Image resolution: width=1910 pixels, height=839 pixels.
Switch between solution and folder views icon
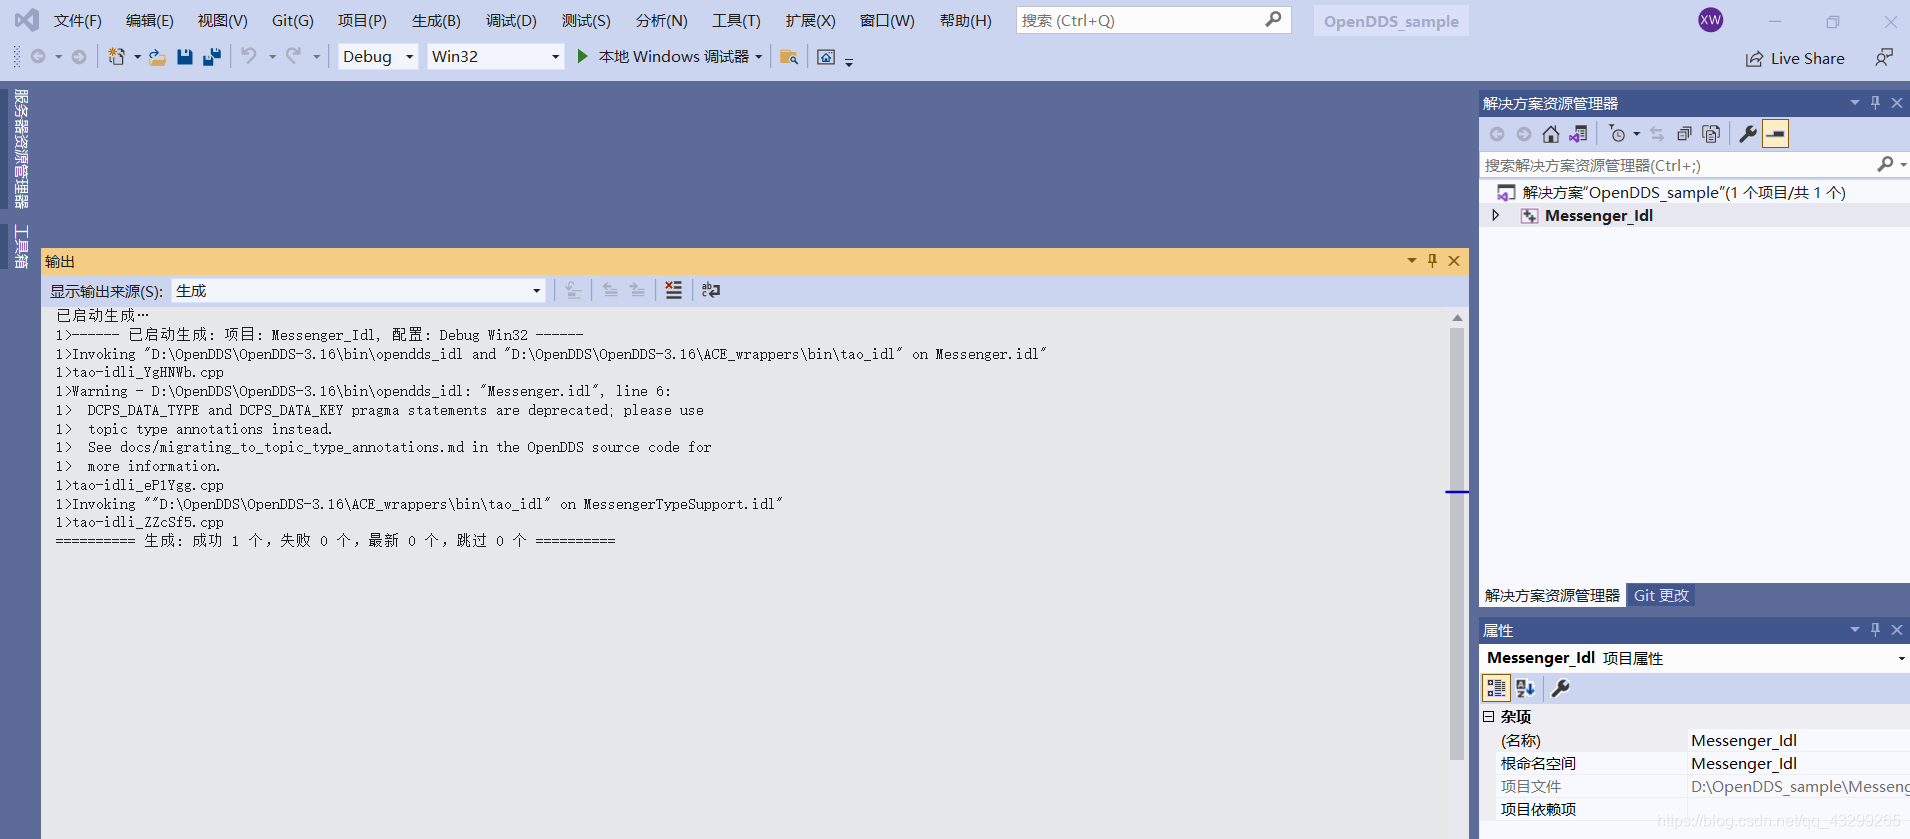[1578, 134]
